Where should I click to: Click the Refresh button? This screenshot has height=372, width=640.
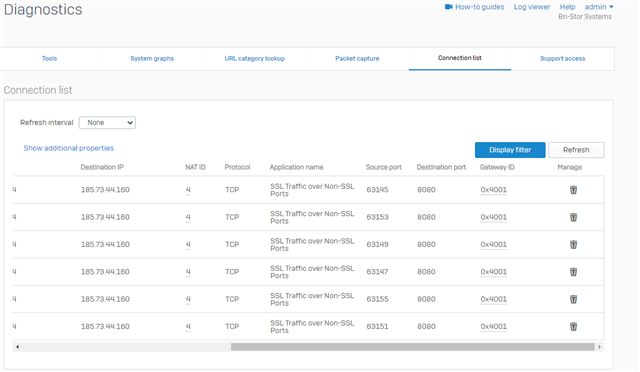(576, 150)
